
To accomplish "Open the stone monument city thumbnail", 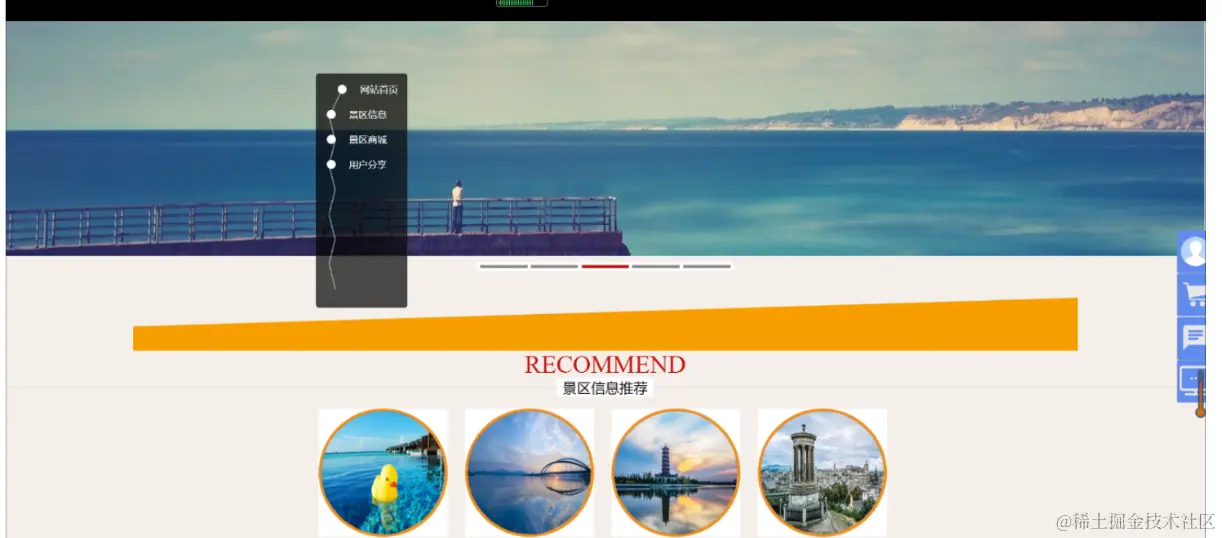I will [x=822, y=473].
